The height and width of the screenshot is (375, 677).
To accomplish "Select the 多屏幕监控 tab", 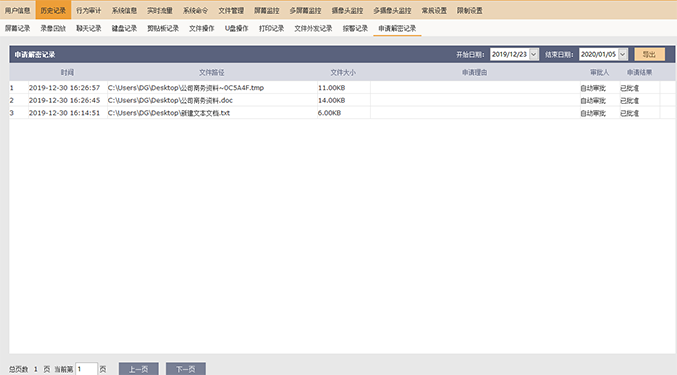I will 305,10.
